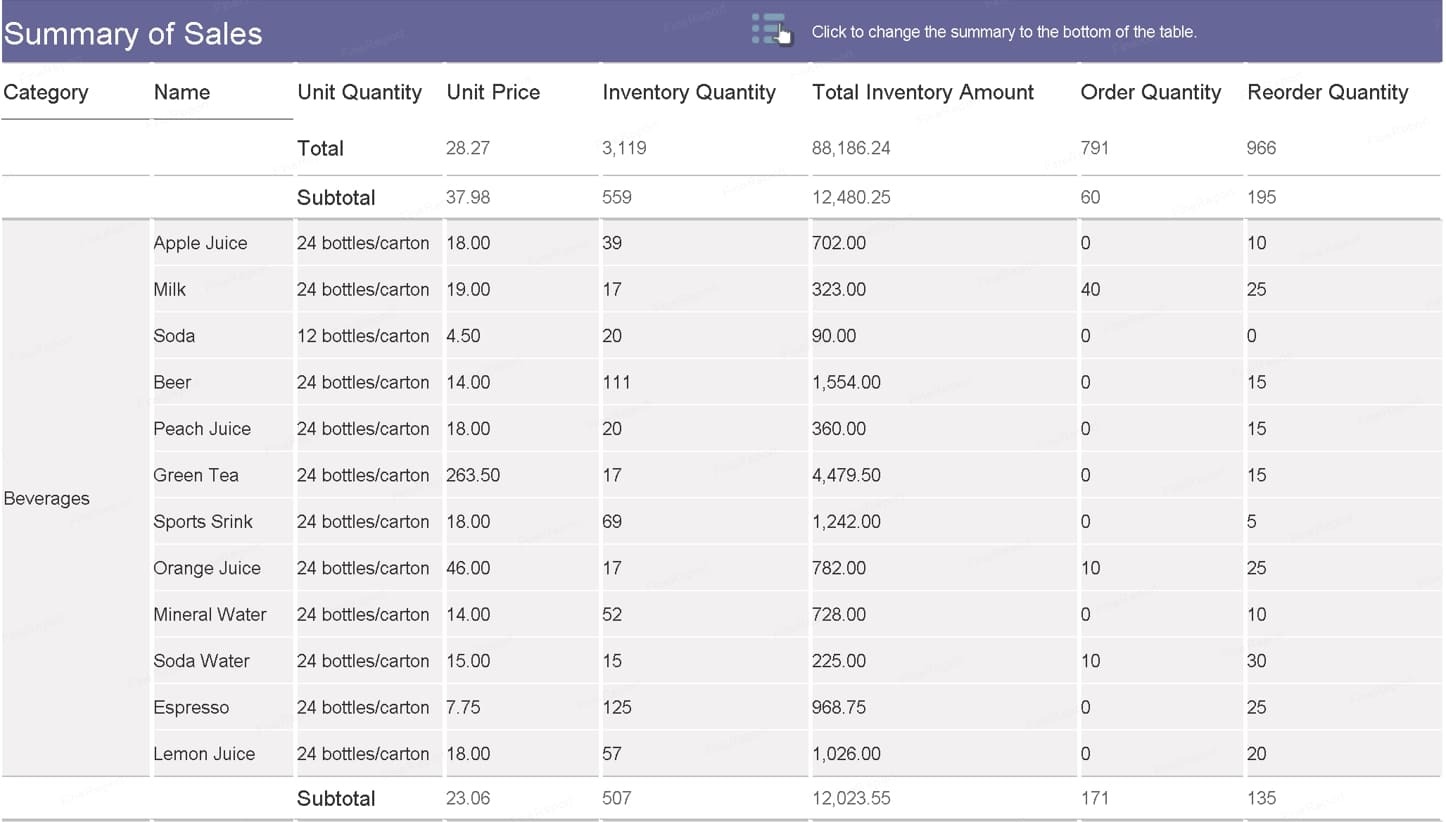Select the Category column header
Image resolution: width=1446 pixels, height=822 pixels.
[x=46, y=93]
